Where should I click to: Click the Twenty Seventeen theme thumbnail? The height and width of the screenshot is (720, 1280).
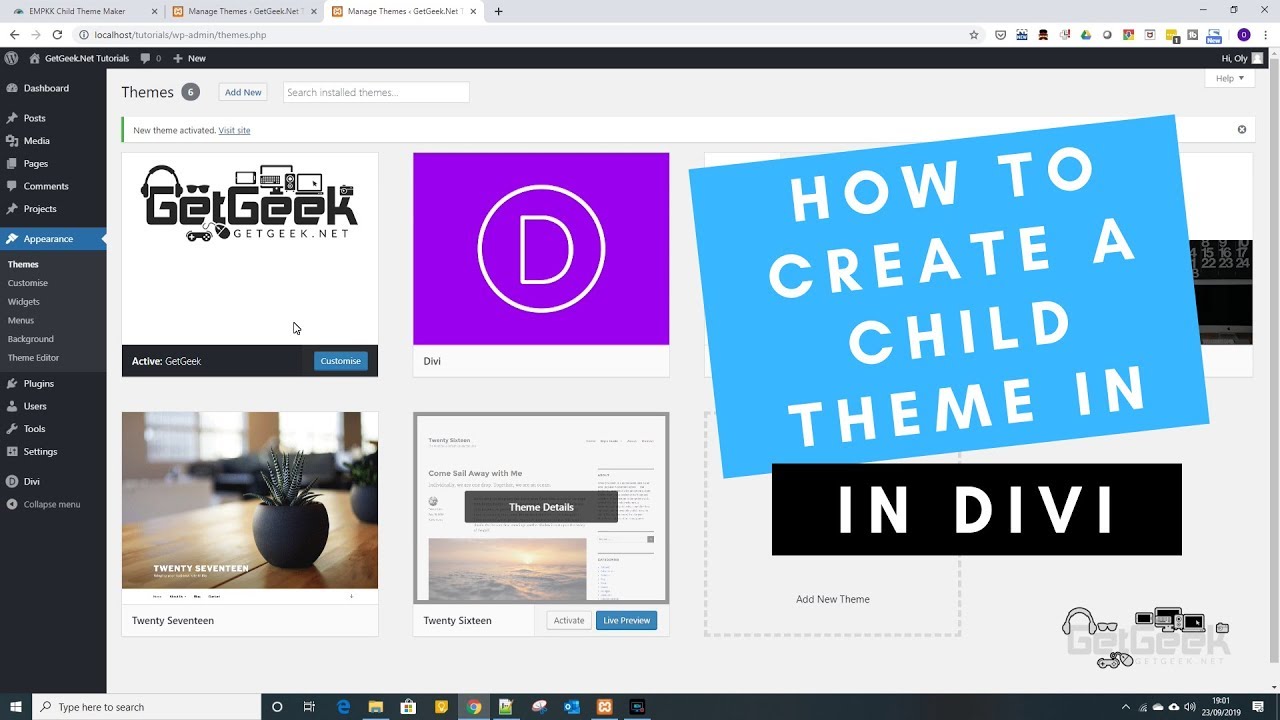(250, 508)
